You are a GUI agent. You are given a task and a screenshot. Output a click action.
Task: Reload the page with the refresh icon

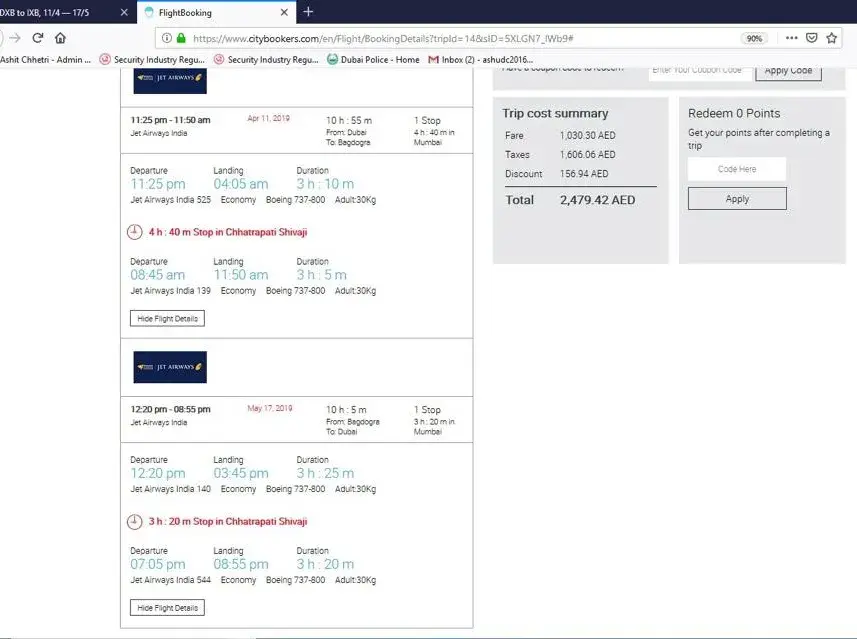pyautogui.click(x=38, y=38)
